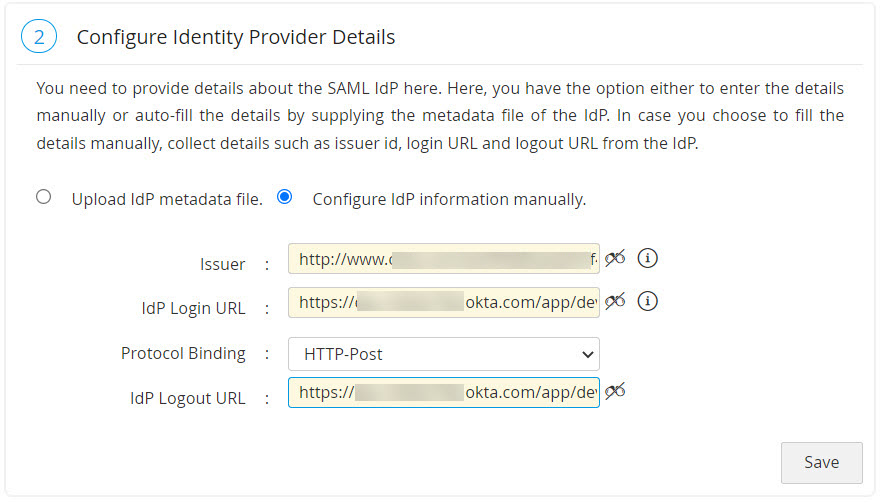Open the Protocol Binding dropdown
This screenshot has width=881, height=503.
coord(443,353)
